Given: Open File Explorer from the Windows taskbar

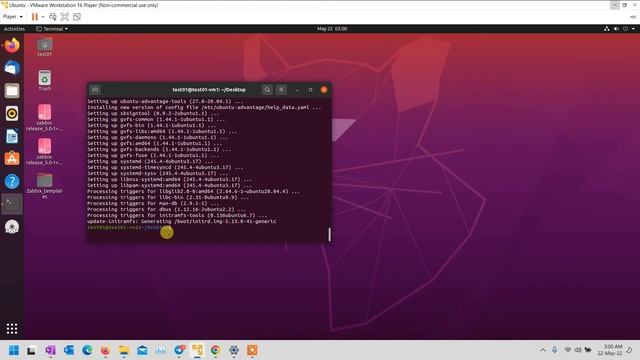Looking at the screenshot, I should coord(124,350).
